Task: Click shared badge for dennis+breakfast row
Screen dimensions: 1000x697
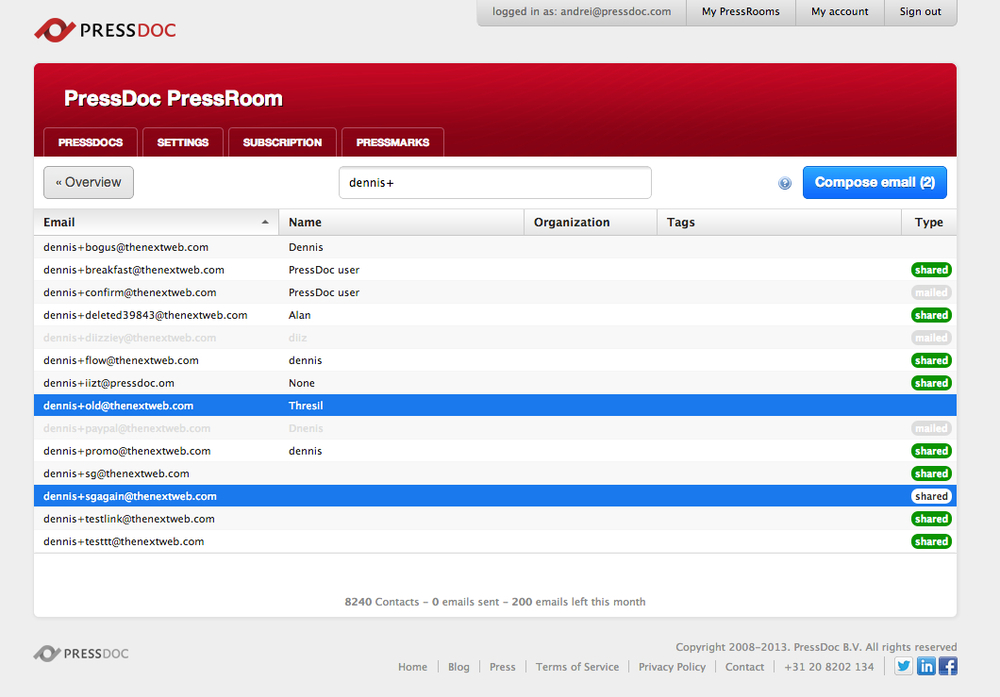Action: (x=930, y=270)
